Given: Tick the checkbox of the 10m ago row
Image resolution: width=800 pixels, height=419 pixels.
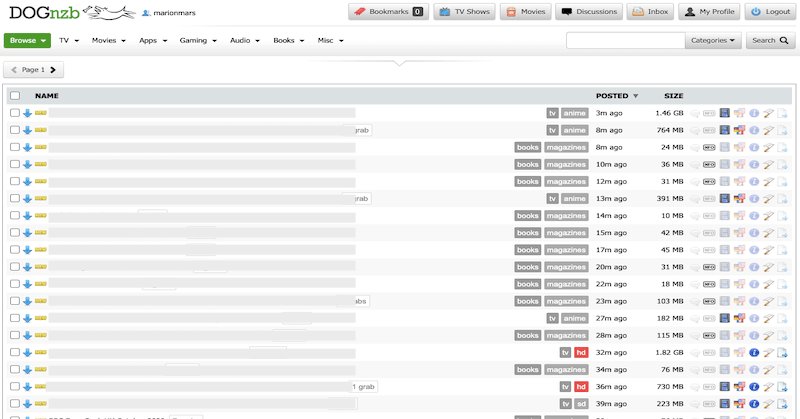Looking at the screenshot, I should [15, 164].
